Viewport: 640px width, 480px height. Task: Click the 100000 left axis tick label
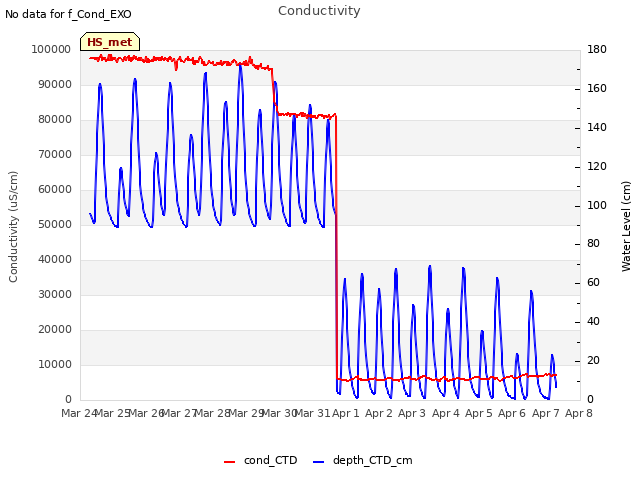click(51, 50)
